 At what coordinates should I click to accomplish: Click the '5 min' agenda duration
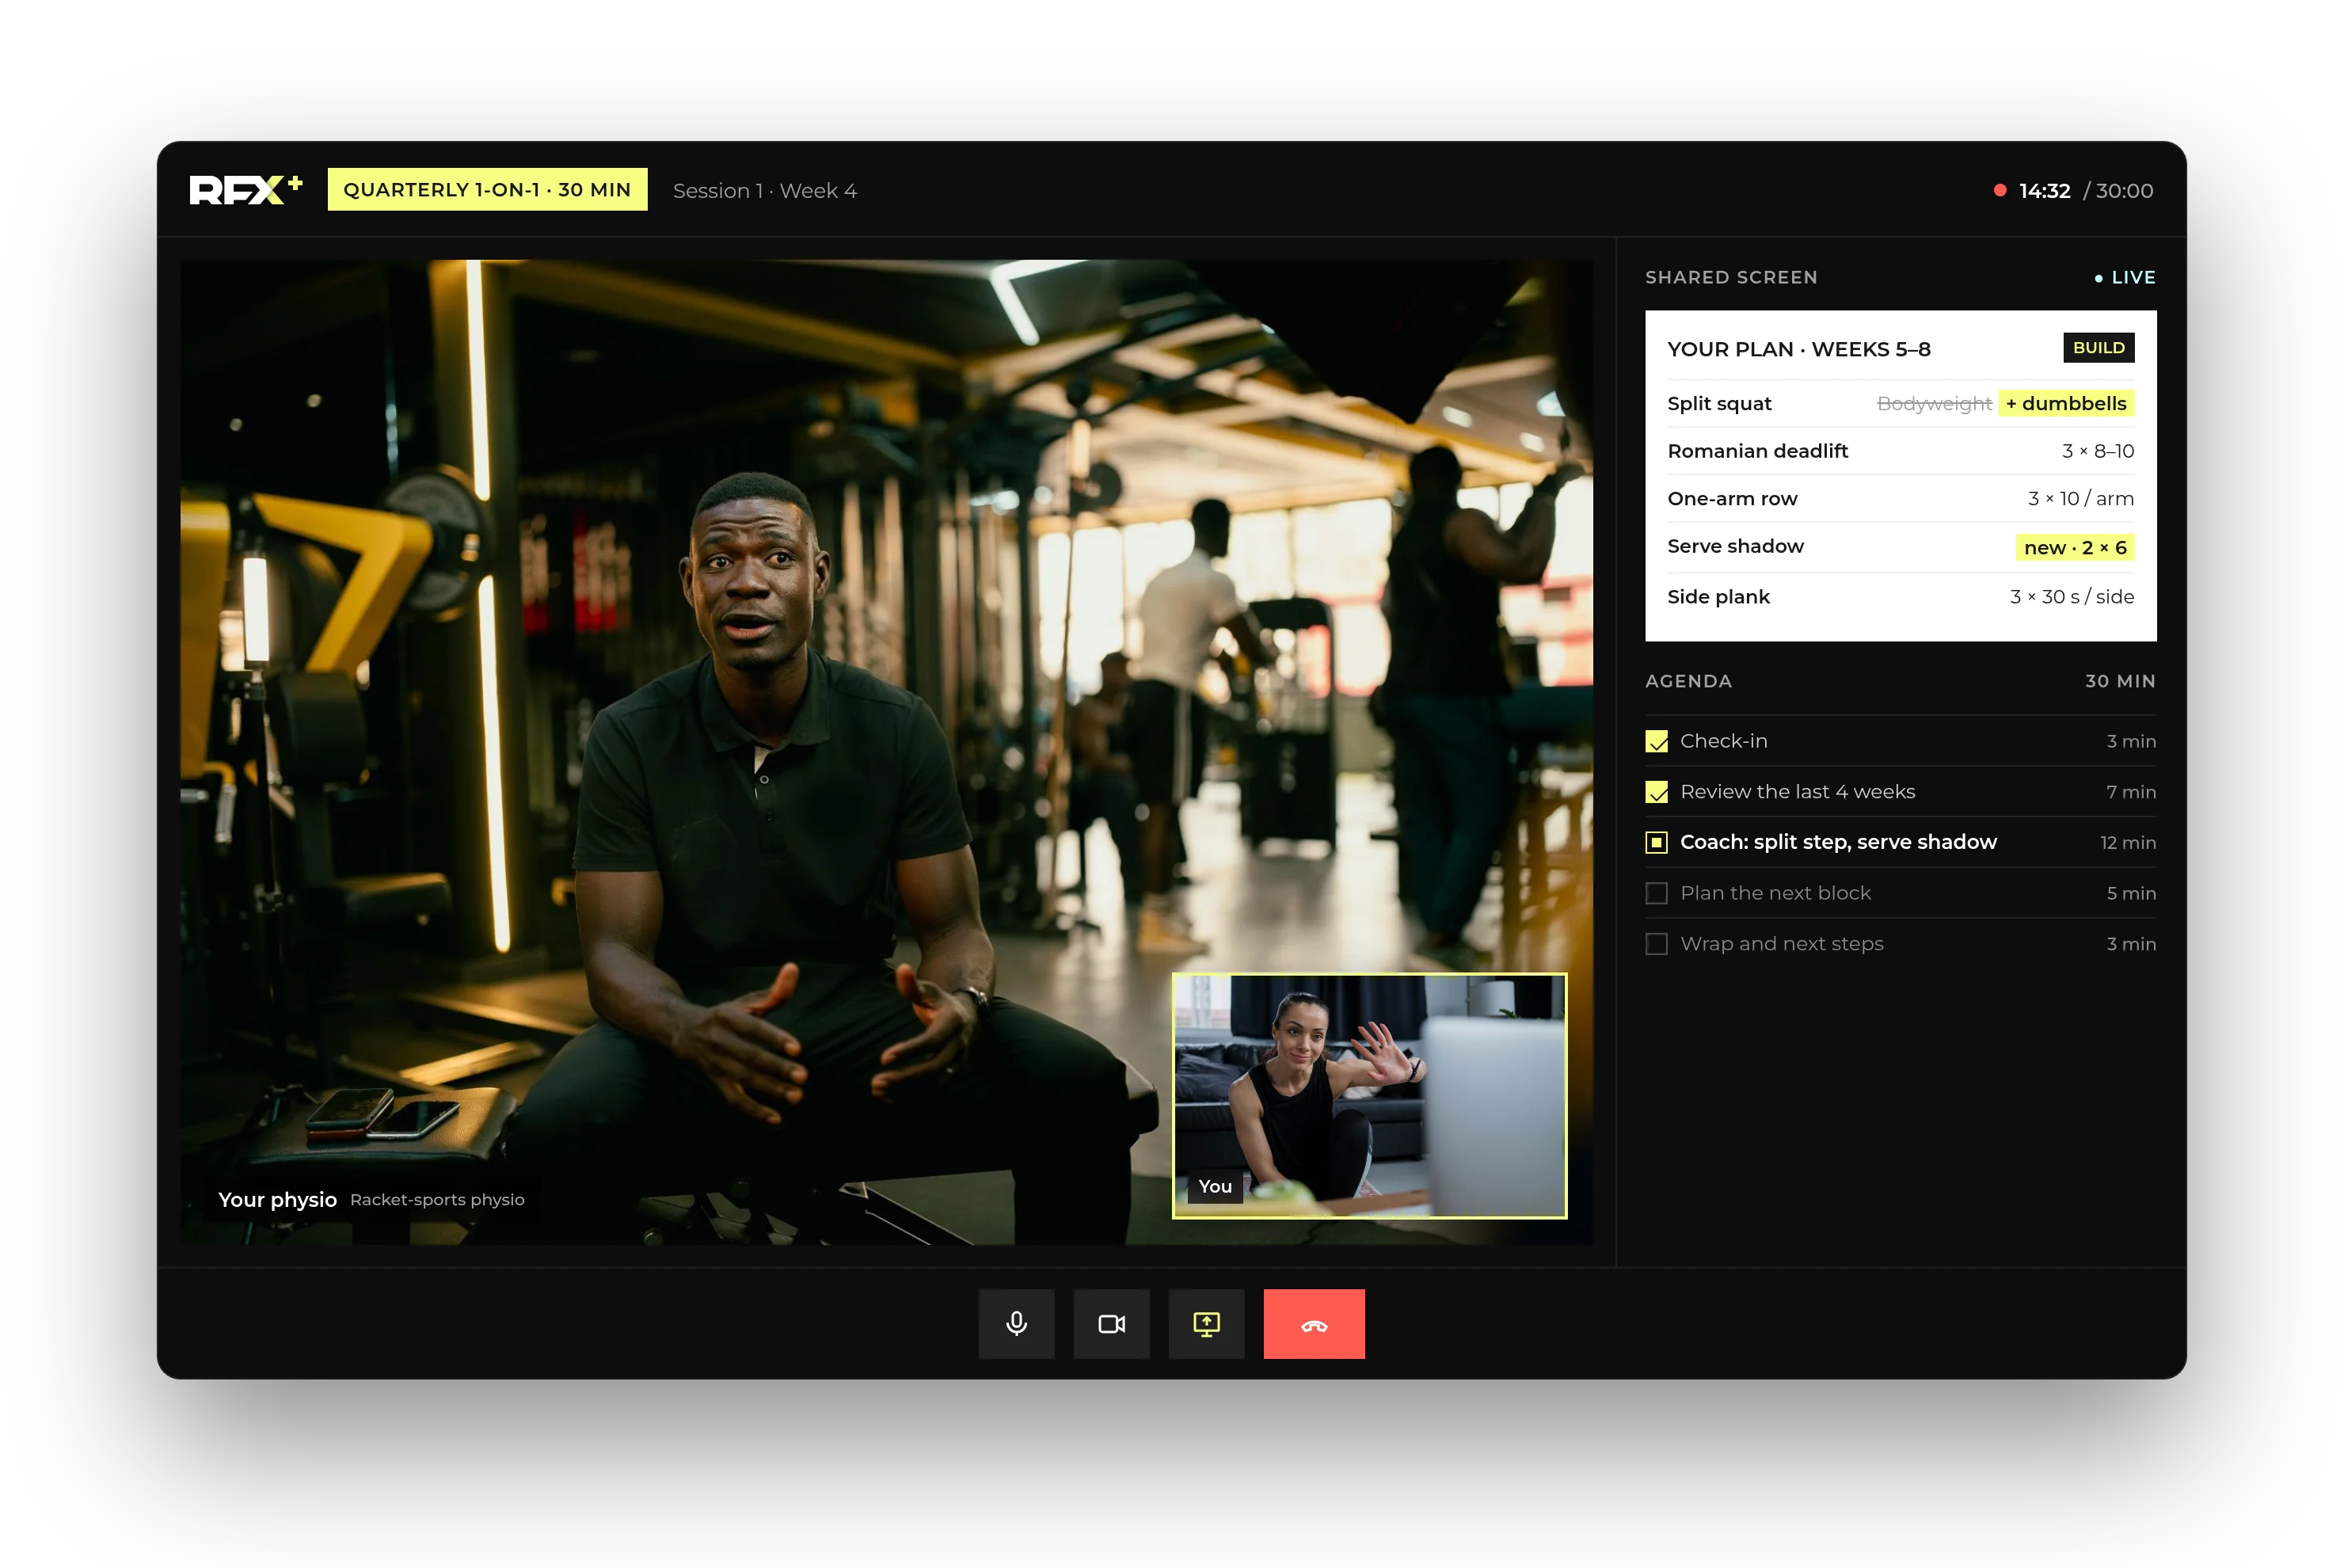[x=2130, y=893]
